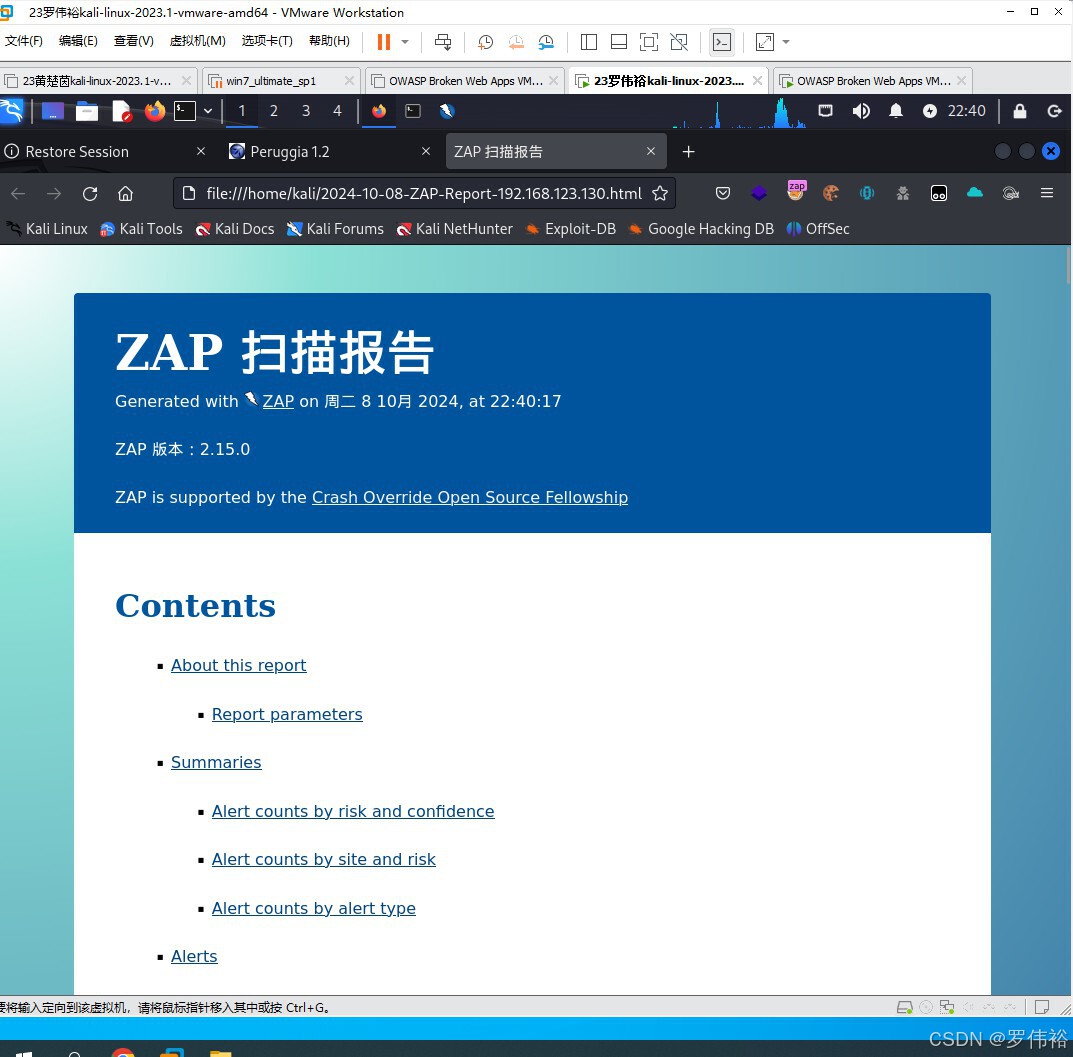Image resolution: width=1073 pixels, height=1057 pixels.
Task: Click the URL address bar
Action: tap(424, 194)
